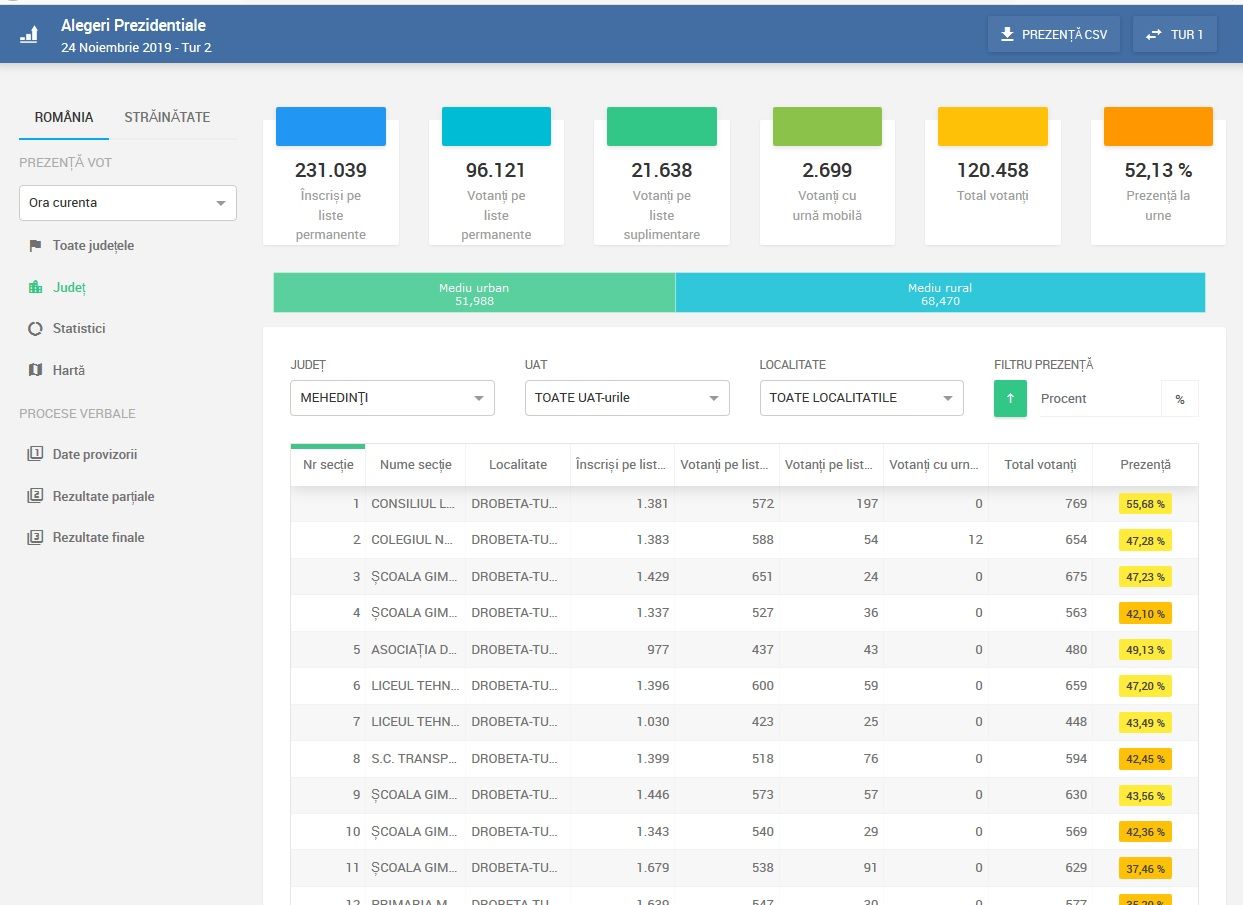This screenshot has width=1243, height=905.
Task: Click the flag icon beside Toate județele
Action: [35, 245]
